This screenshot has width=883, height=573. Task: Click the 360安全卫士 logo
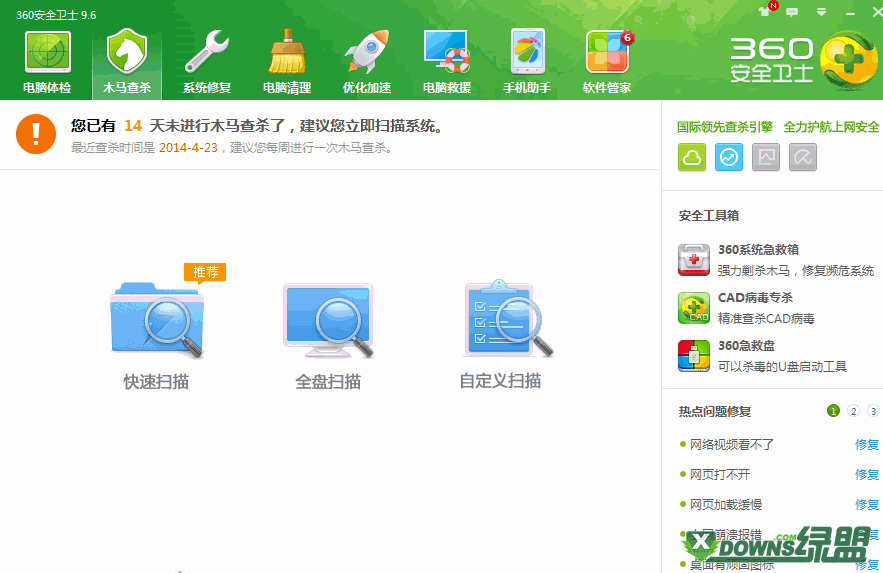[804, 61]
